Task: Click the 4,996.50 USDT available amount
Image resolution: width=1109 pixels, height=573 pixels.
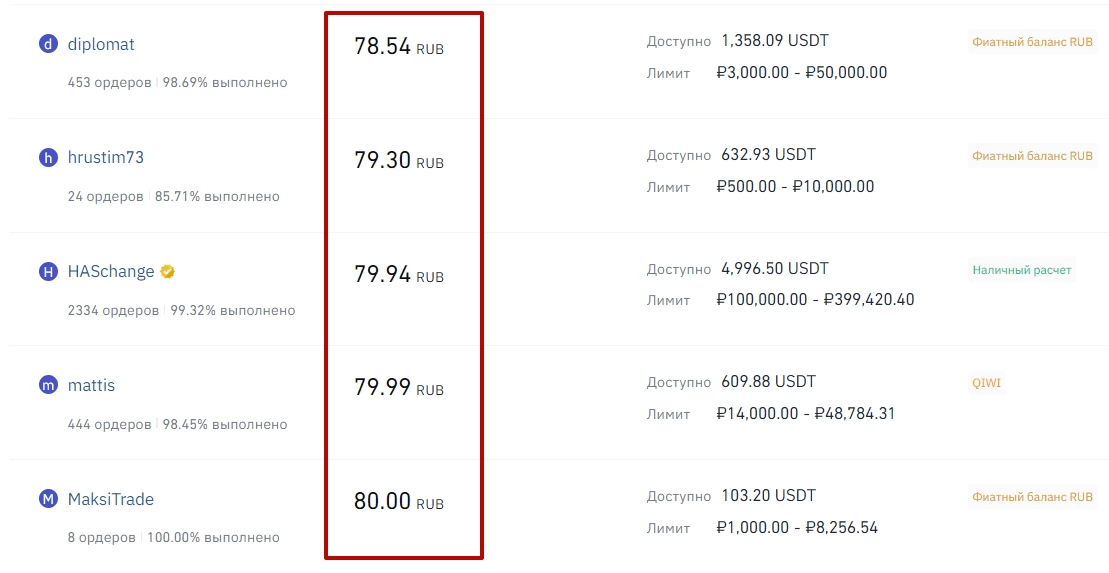Action: (x=774, y=269)
